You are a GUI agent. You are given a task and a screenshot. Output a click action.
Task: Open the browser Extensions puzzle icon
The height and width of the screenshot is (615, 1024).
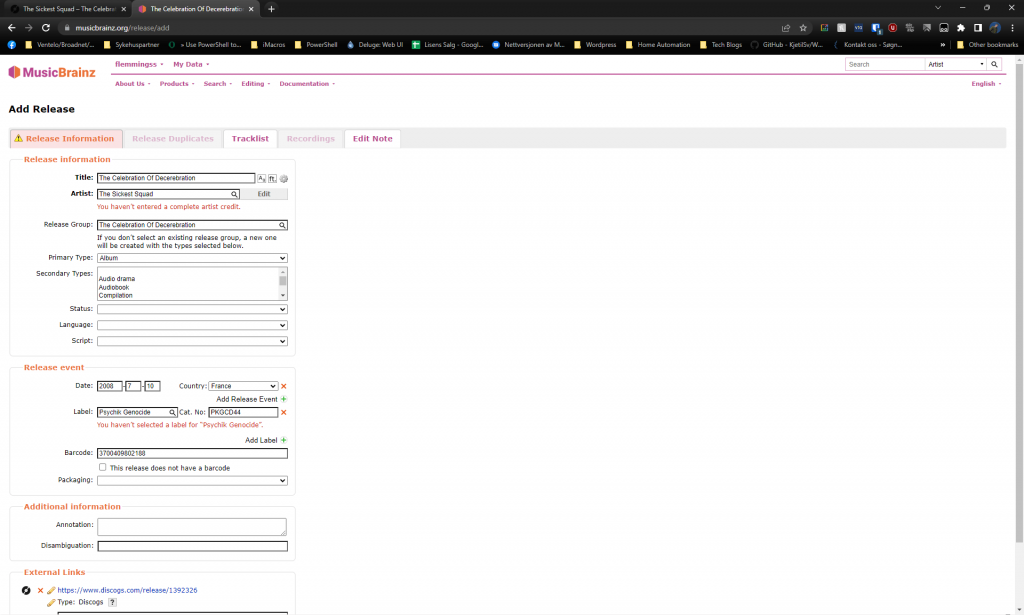pyautogui.click(x=961, y=27)
